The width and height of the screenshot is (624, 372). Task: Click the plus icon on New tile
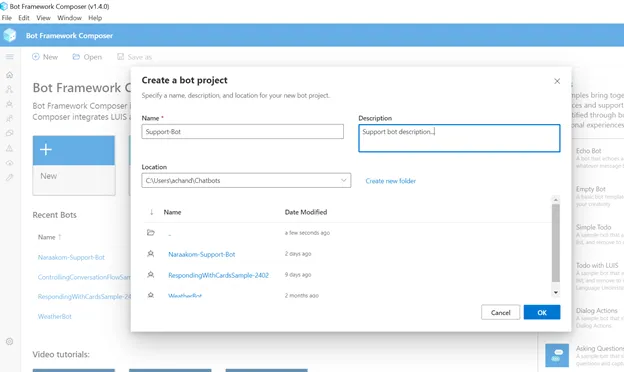coord(46,150)
